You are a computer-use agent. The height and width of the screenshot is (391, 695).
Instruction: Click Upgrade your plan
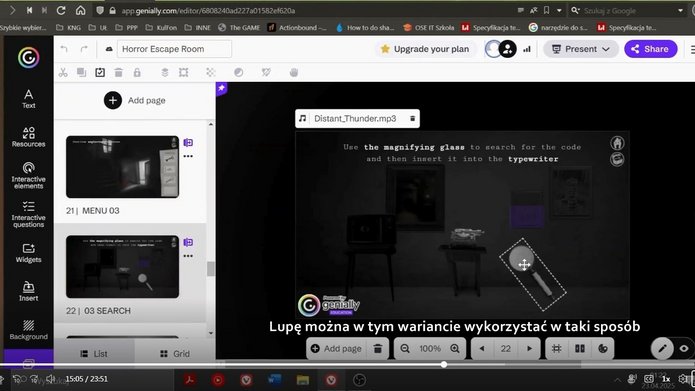(425, 49)
